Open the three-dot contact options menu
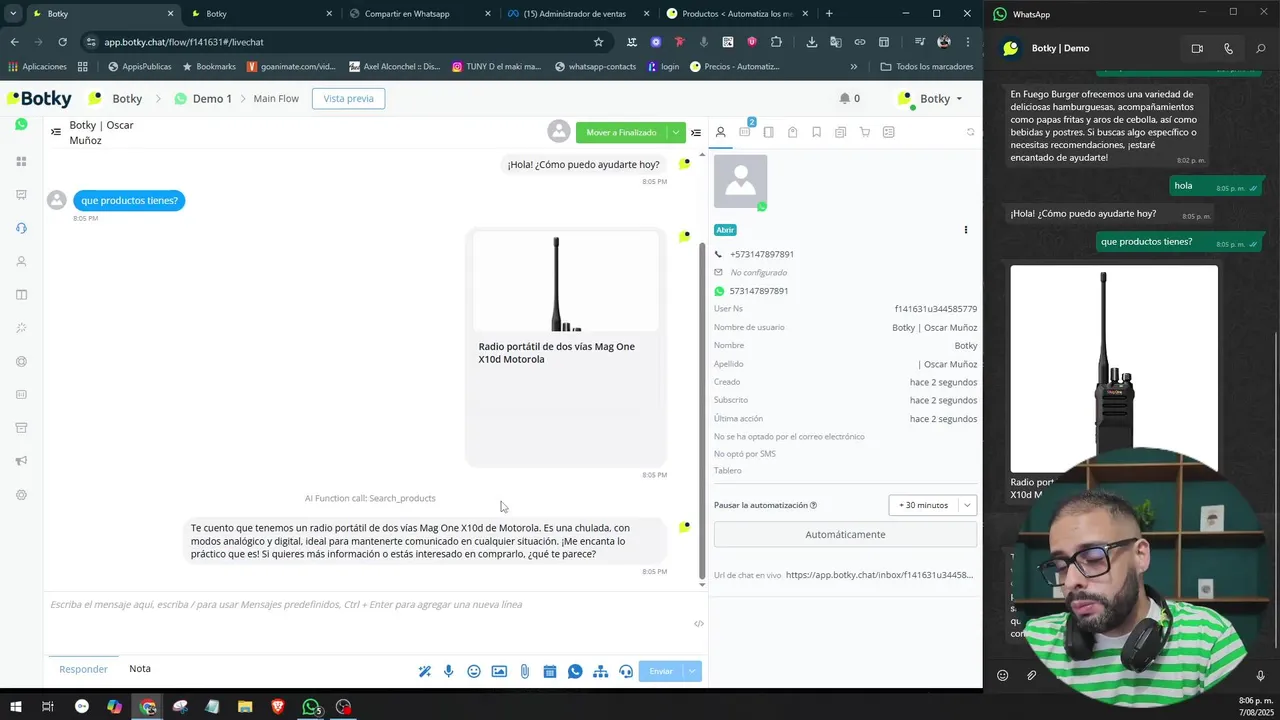The height and width of the screenshot is (720, 1280). click(966, 230)
